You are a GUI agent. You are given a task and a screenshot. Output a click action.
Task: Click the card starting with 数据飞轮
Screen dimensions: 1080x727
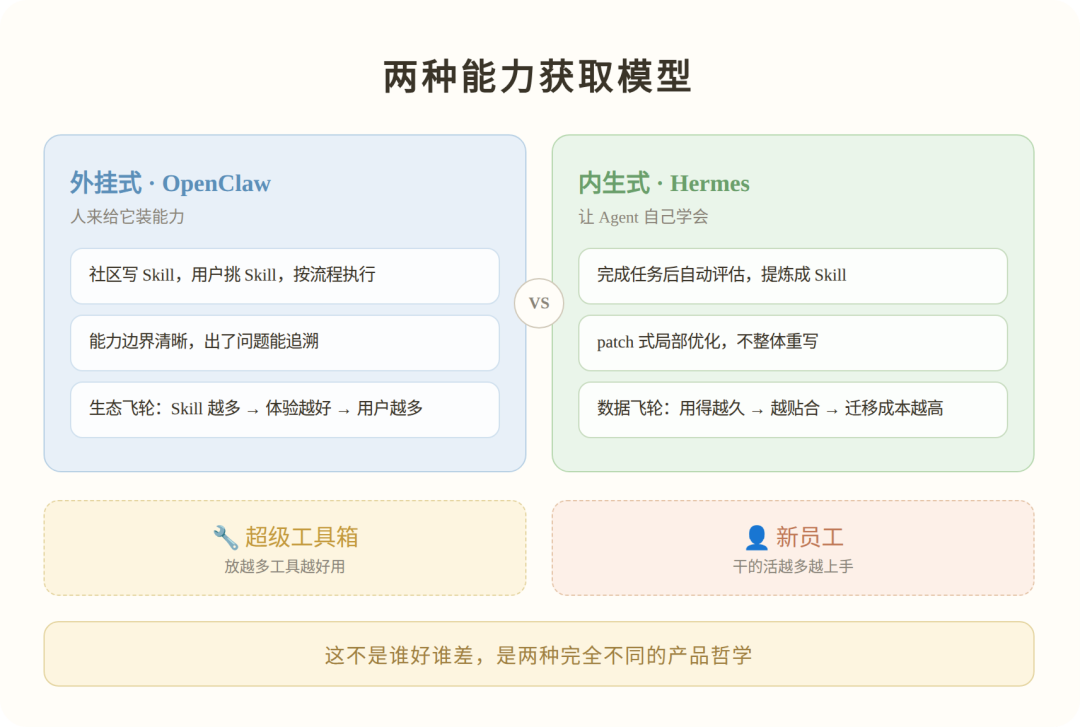(793, 409)
